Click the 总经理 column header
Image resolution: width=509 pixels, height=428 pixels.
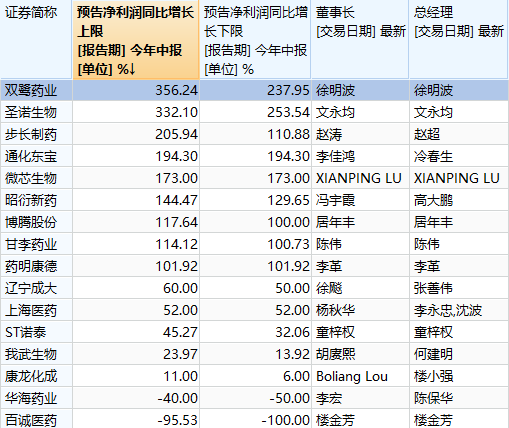(459, 39)
